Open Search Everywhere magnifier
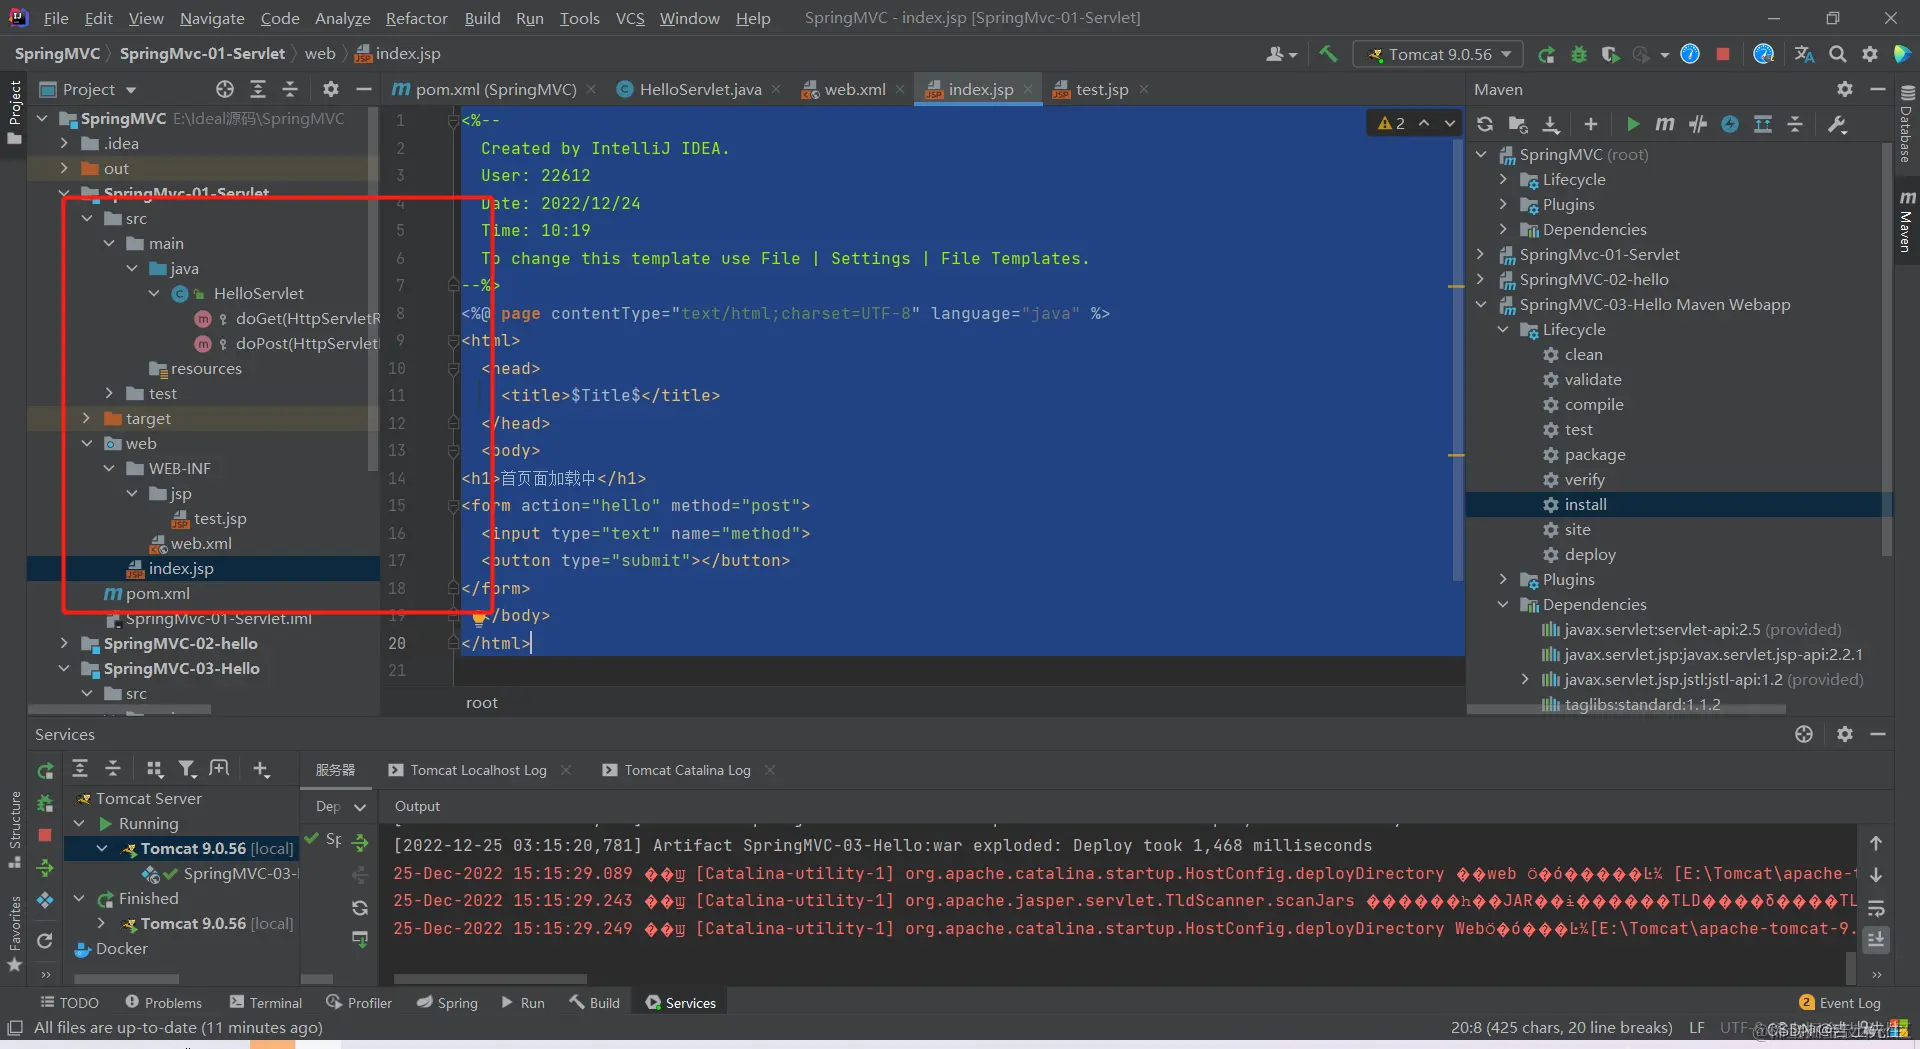Viewport: 1920px width, 1049px height. click(x=1838, y=54)
